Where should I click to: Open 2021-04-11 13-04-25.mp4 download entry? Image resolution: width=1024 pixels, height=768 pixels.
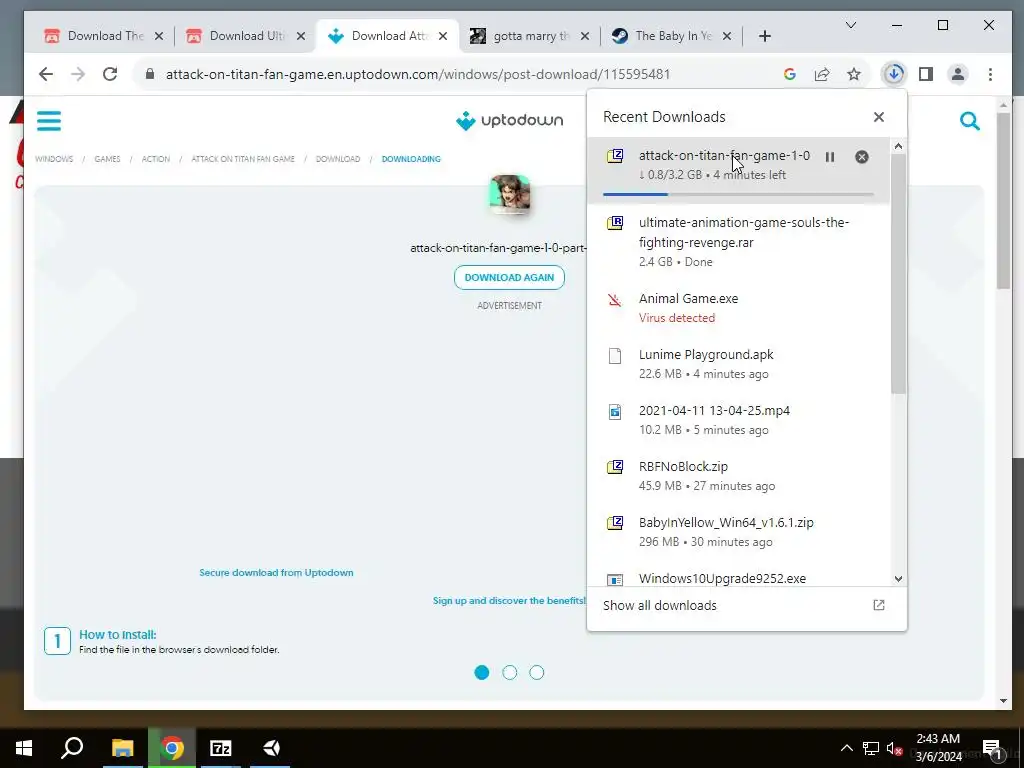pyautogui.click(x=738, y=420)
